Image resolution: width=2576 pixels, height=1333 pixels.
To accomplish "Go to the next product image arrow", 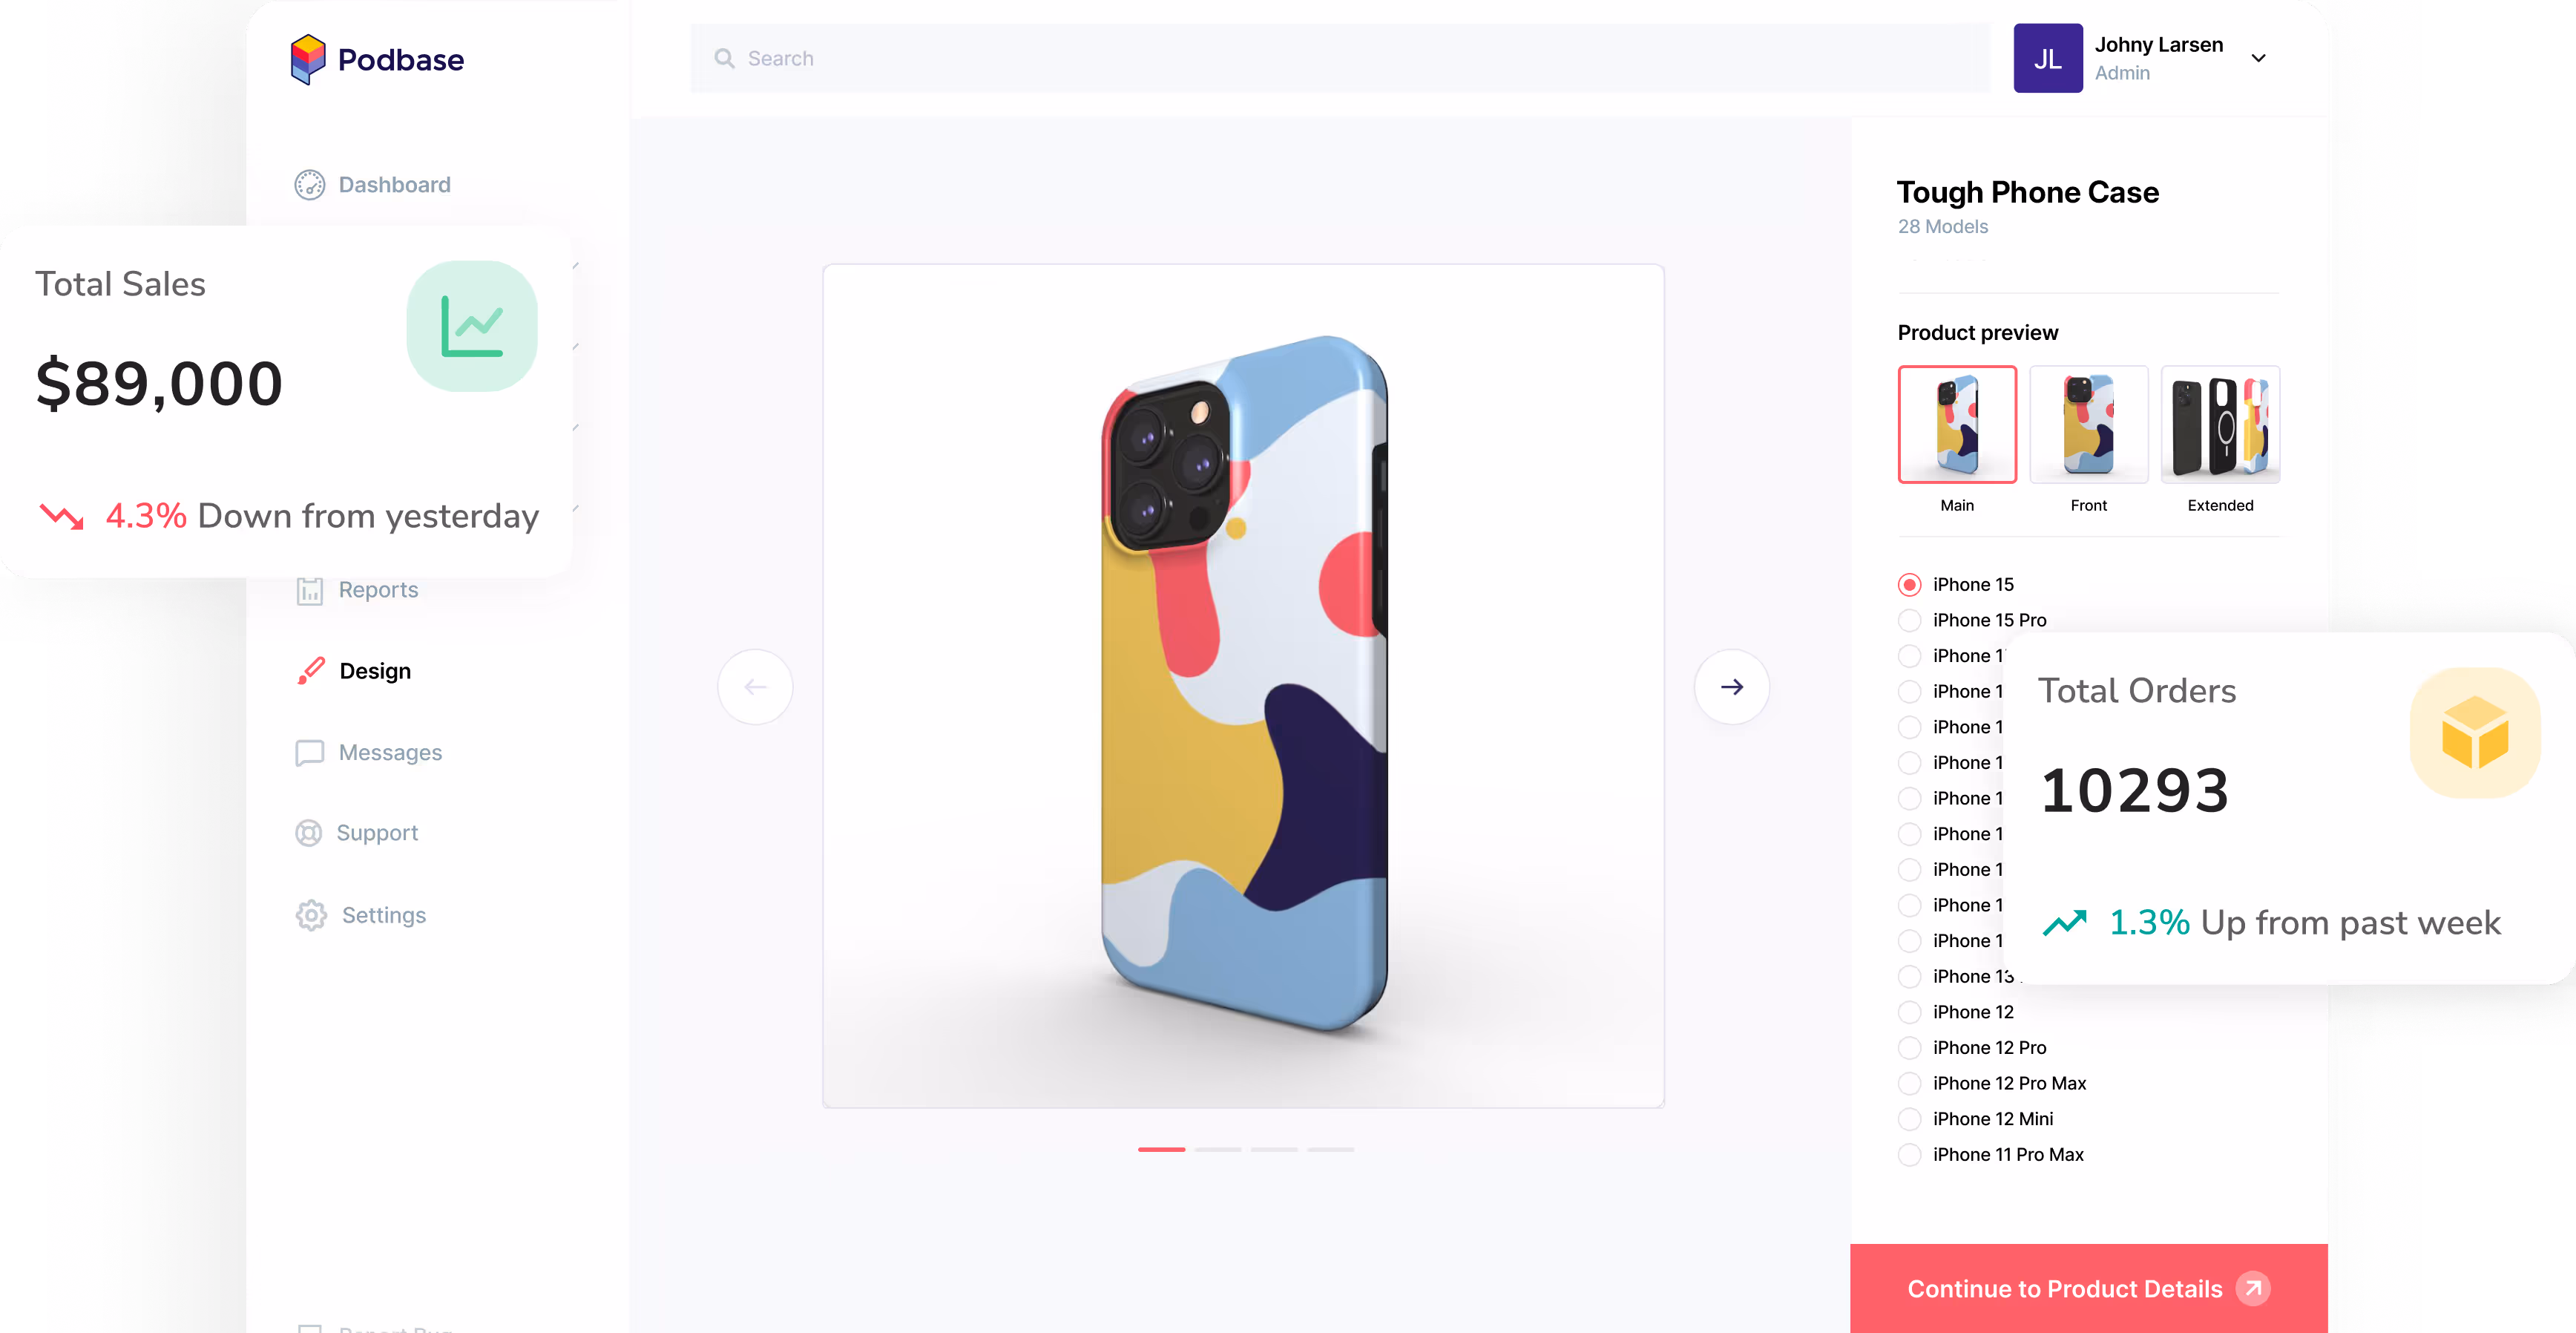I will click(1732, 687).
